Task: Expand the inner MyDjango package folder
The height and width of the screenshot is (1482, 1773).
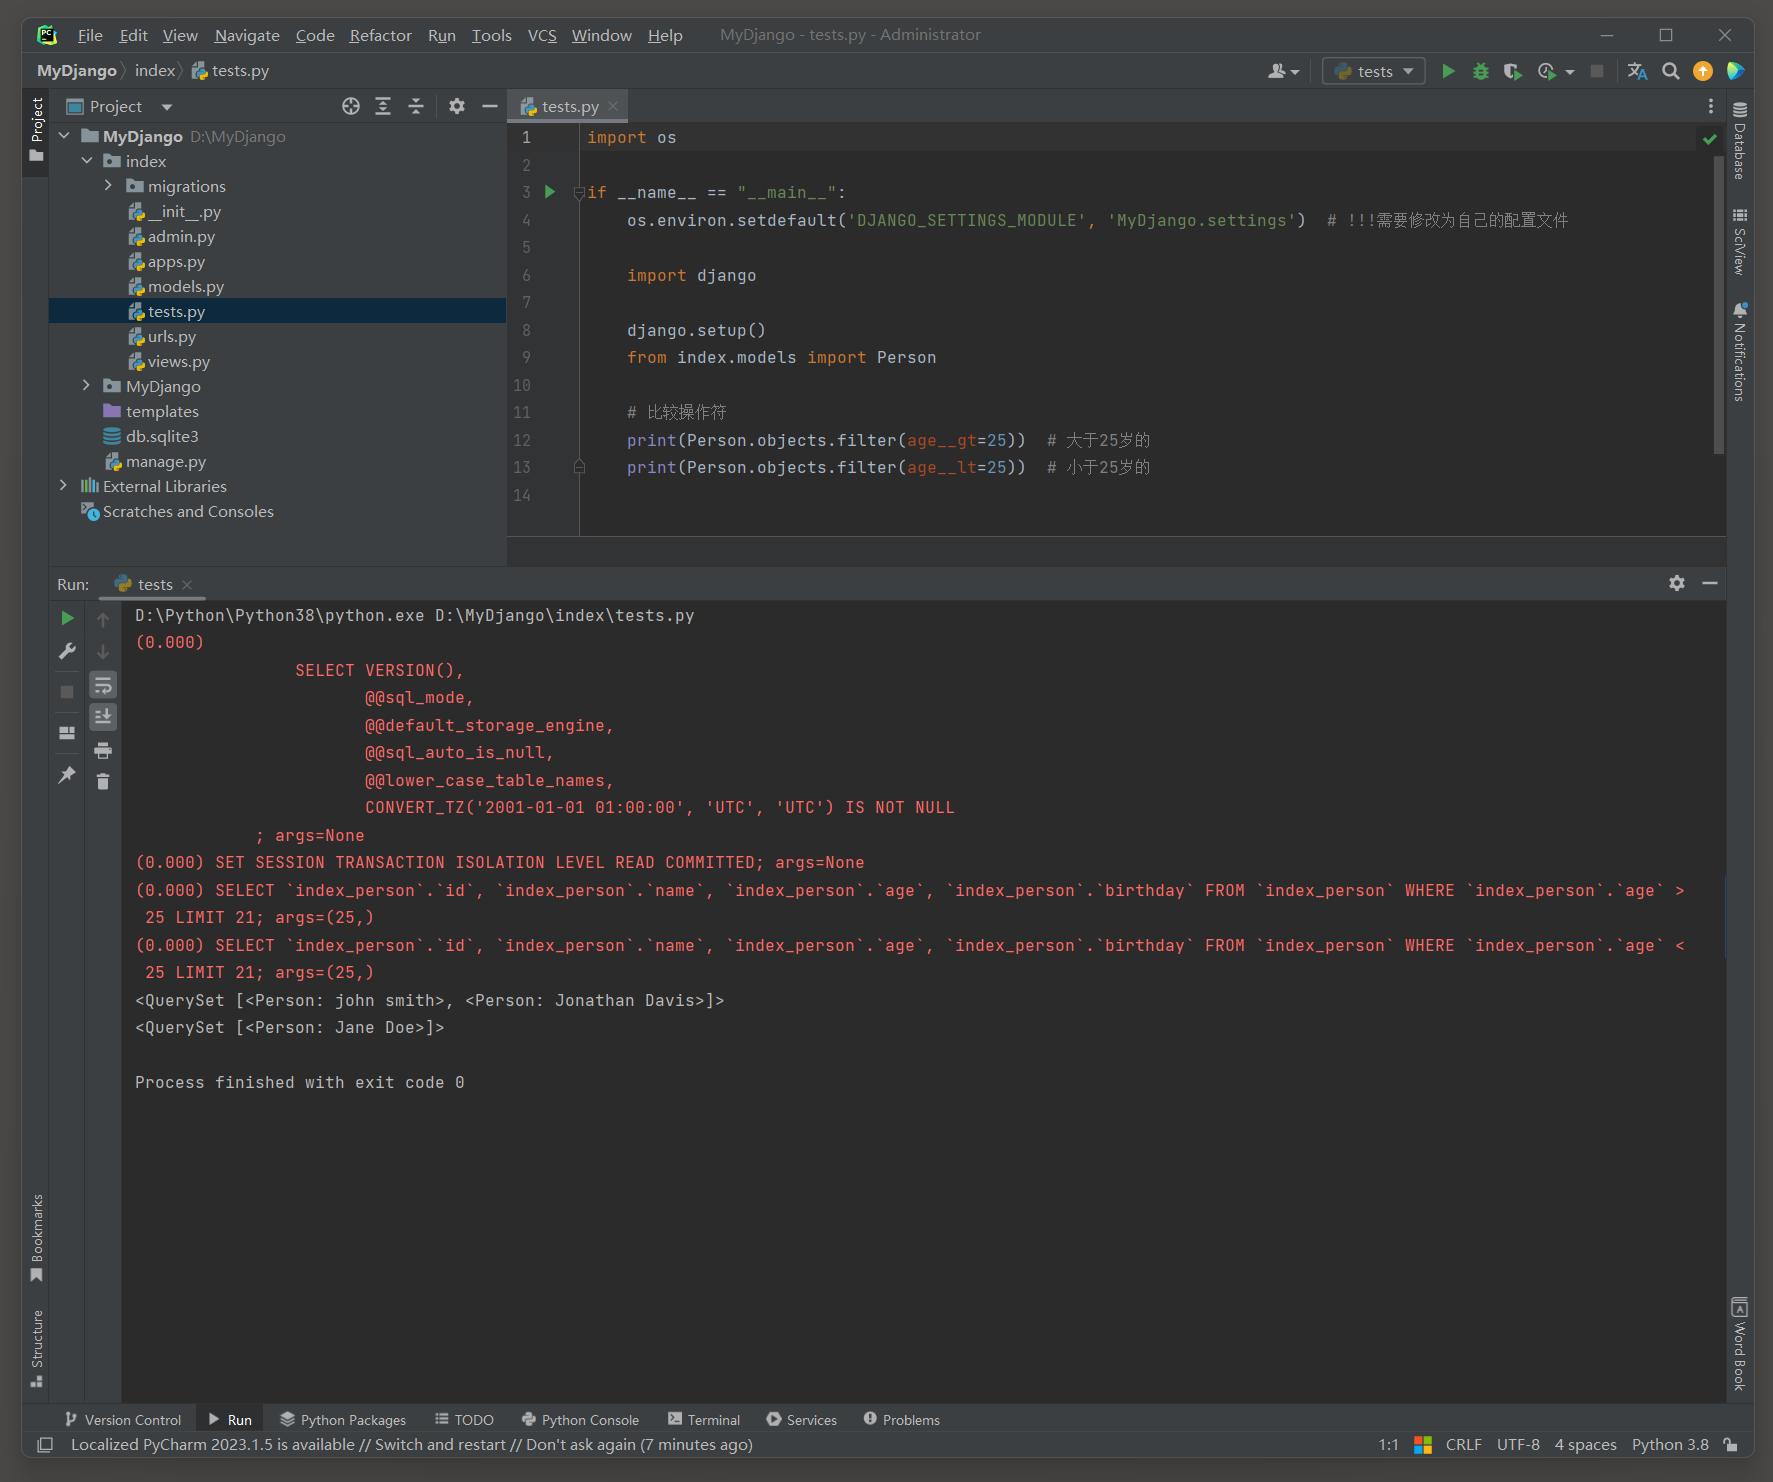Action: 87,386
